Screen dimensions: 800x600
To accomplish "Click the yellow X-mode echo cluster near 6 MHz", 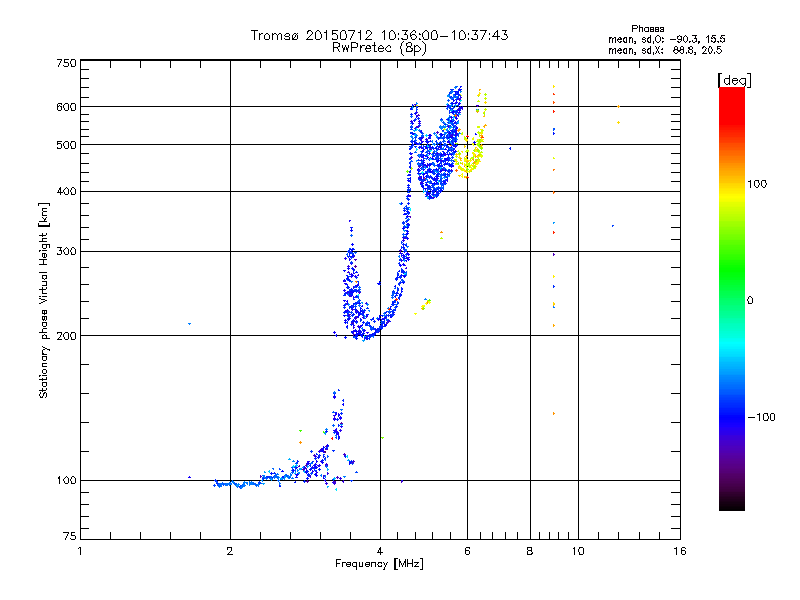I will pos(471,158).
